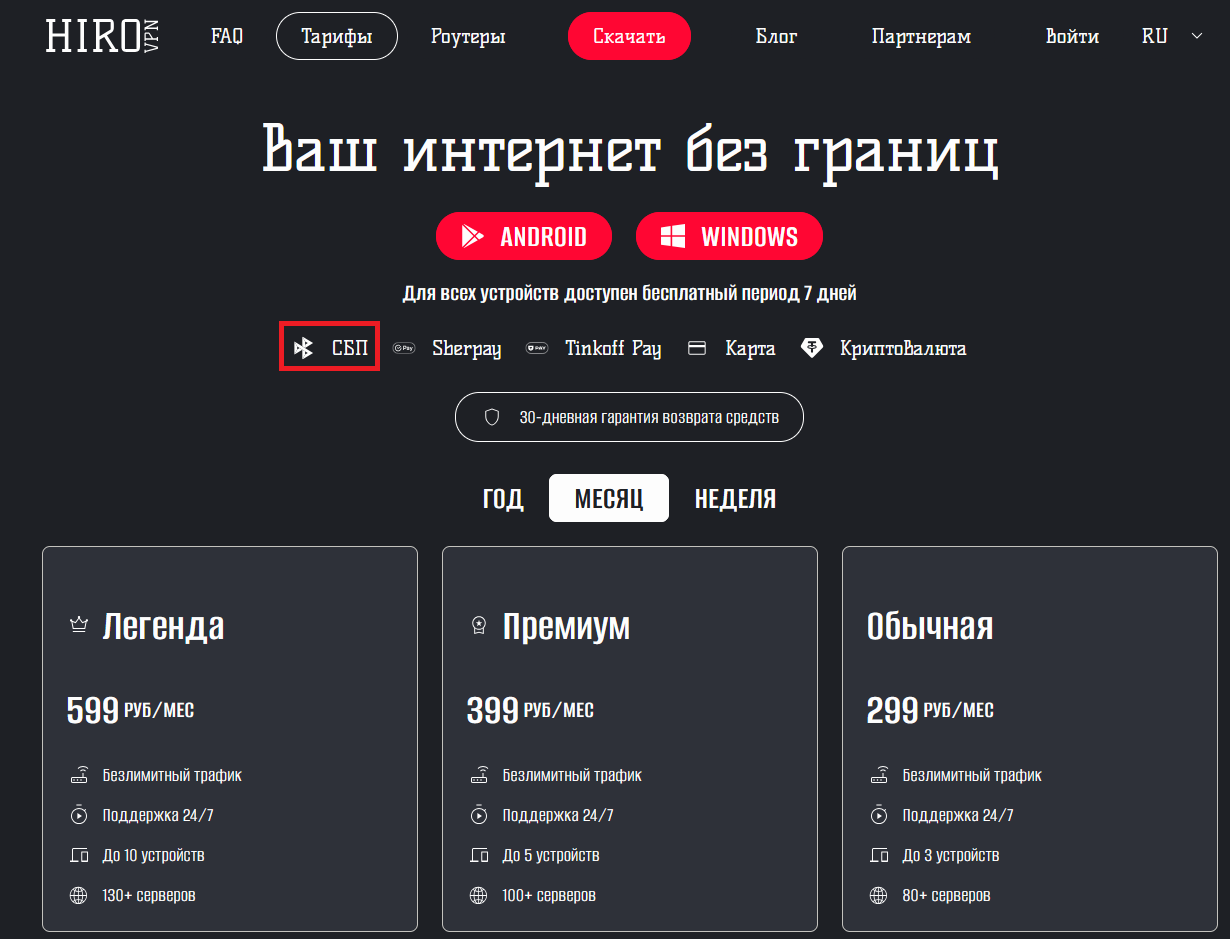Click the Sberpay logo icon
This screenshot has height=939, width=1230.
(404, 348)
